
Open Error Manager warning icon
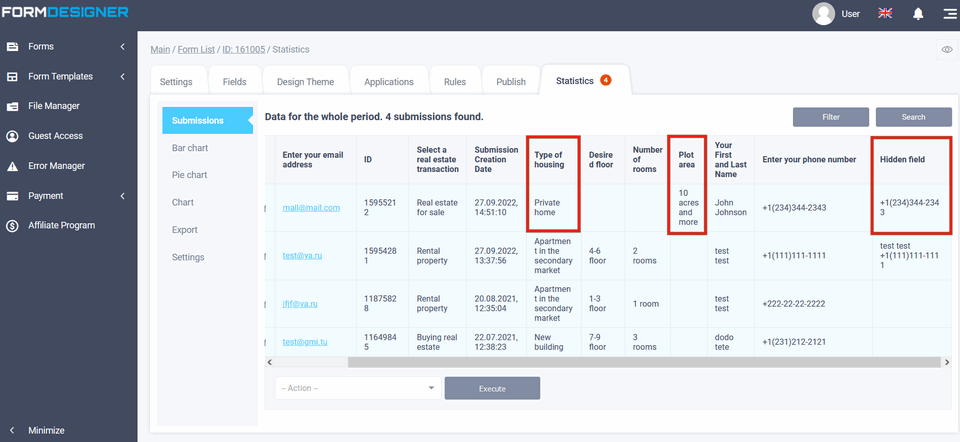click(13, 166)
